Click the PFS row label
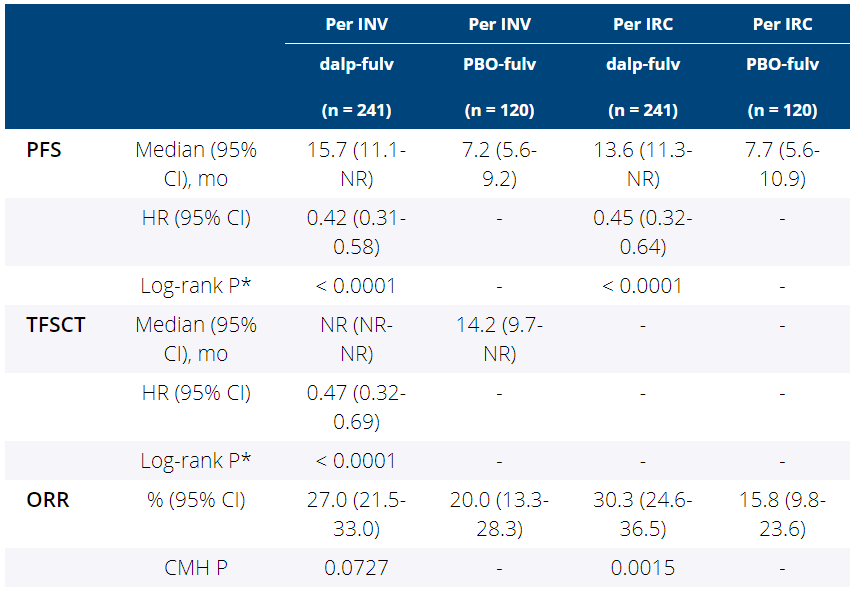This screenshot has width=856, height=593. pos(43,151)
